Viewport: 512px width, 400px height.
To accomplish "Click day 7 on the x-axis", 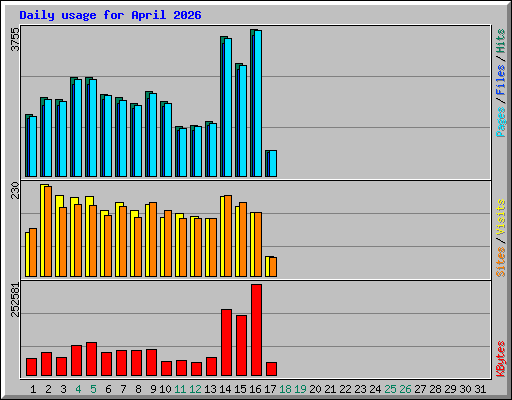I will (123, 389).
